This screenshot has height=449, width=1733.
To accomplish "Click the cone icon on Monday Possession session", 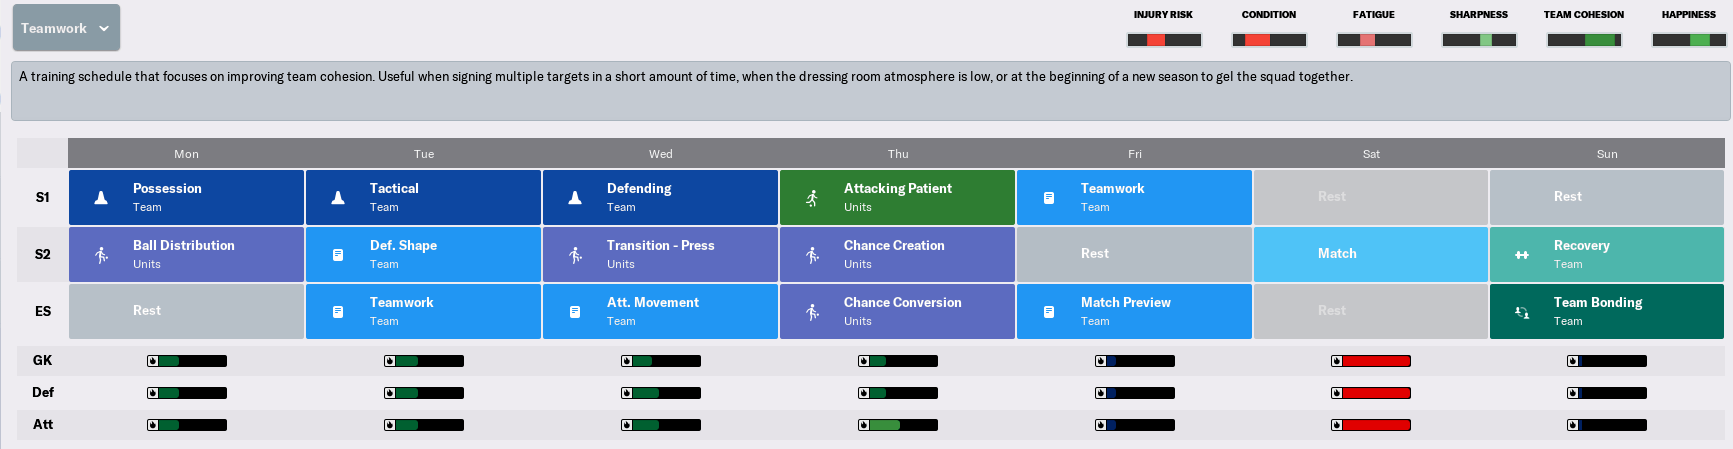I will tap(101, 198).
